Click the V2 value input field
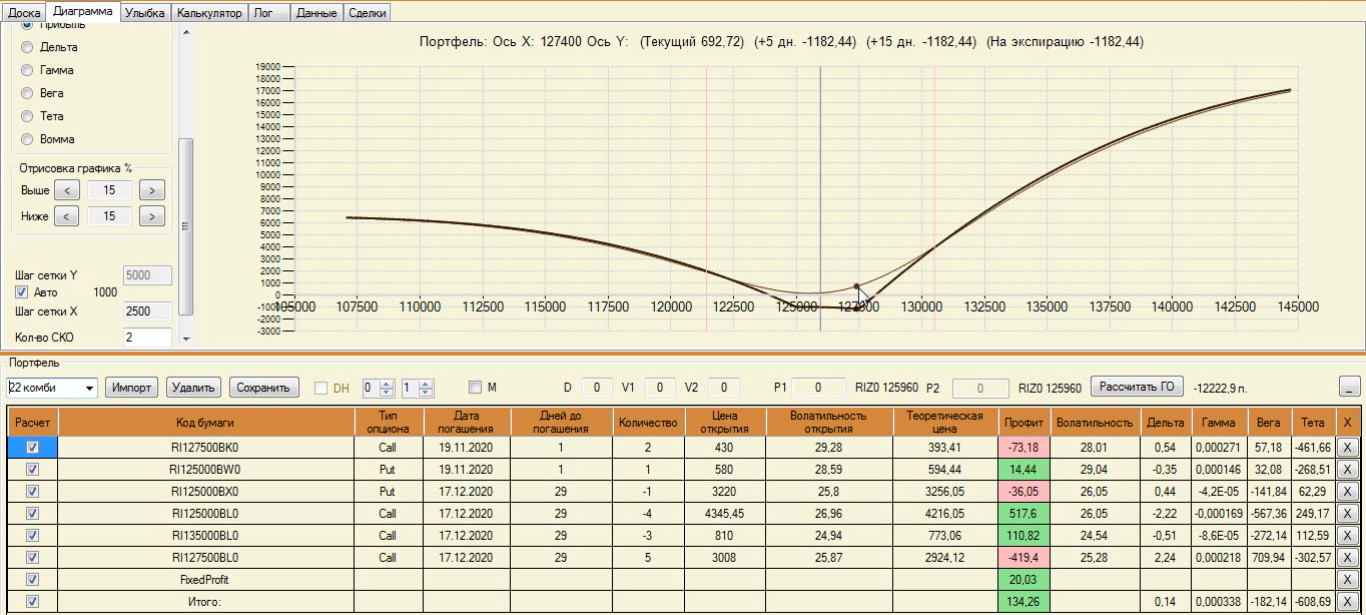1366x615 pixels. pyautogui.click(x=724, y=387)
